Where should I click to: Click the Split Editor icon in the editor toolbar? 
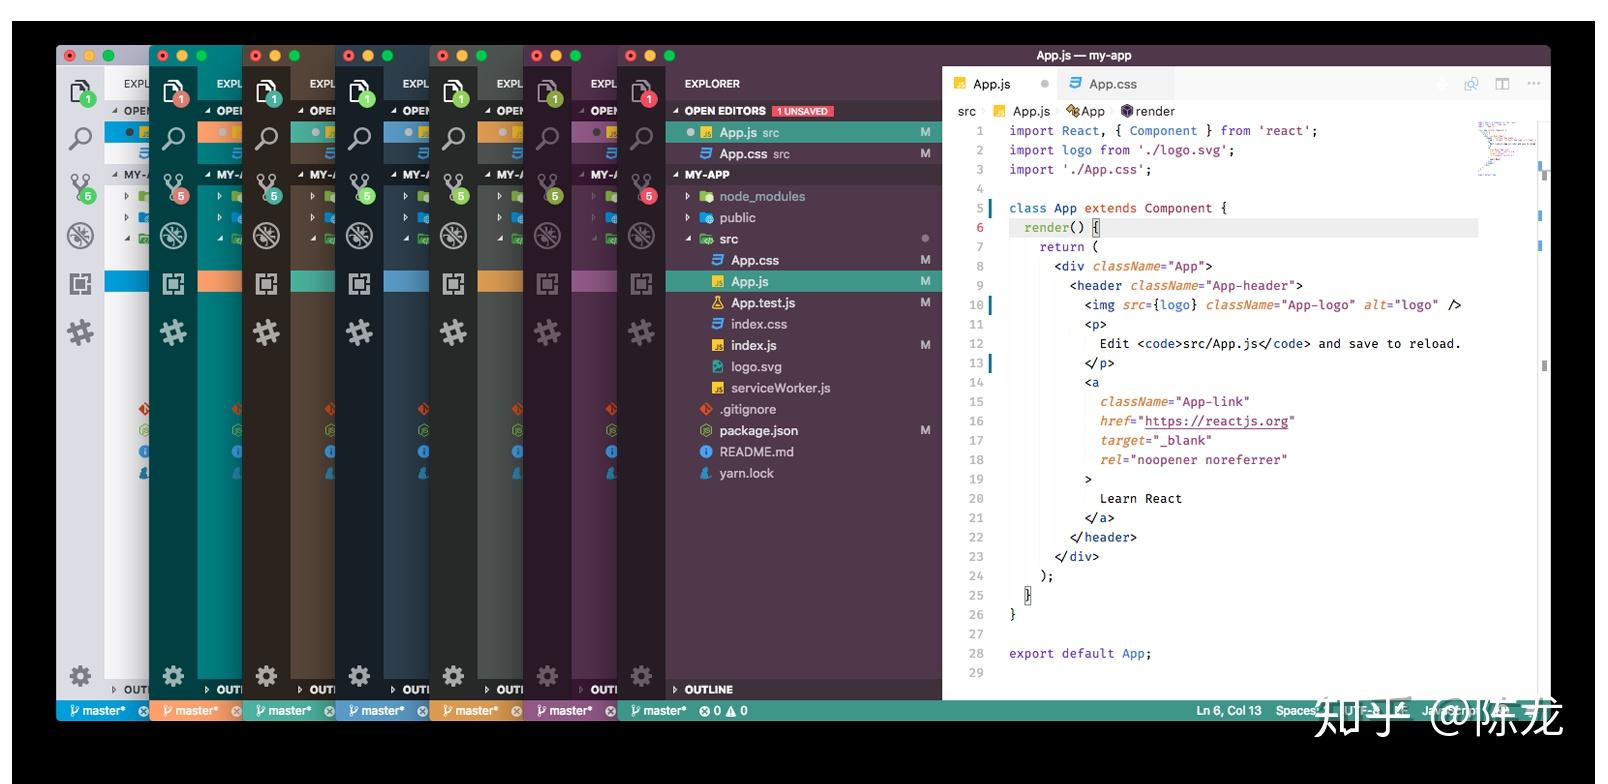(x=1502, y=84)
